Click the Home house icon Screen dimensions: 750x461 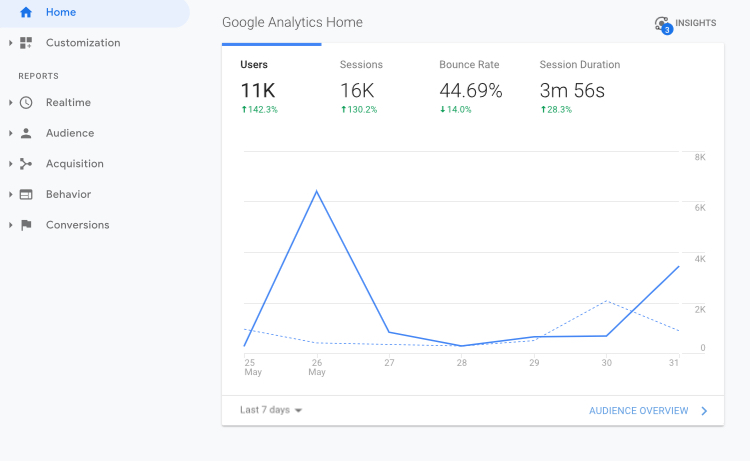click(x=26, y=12)
